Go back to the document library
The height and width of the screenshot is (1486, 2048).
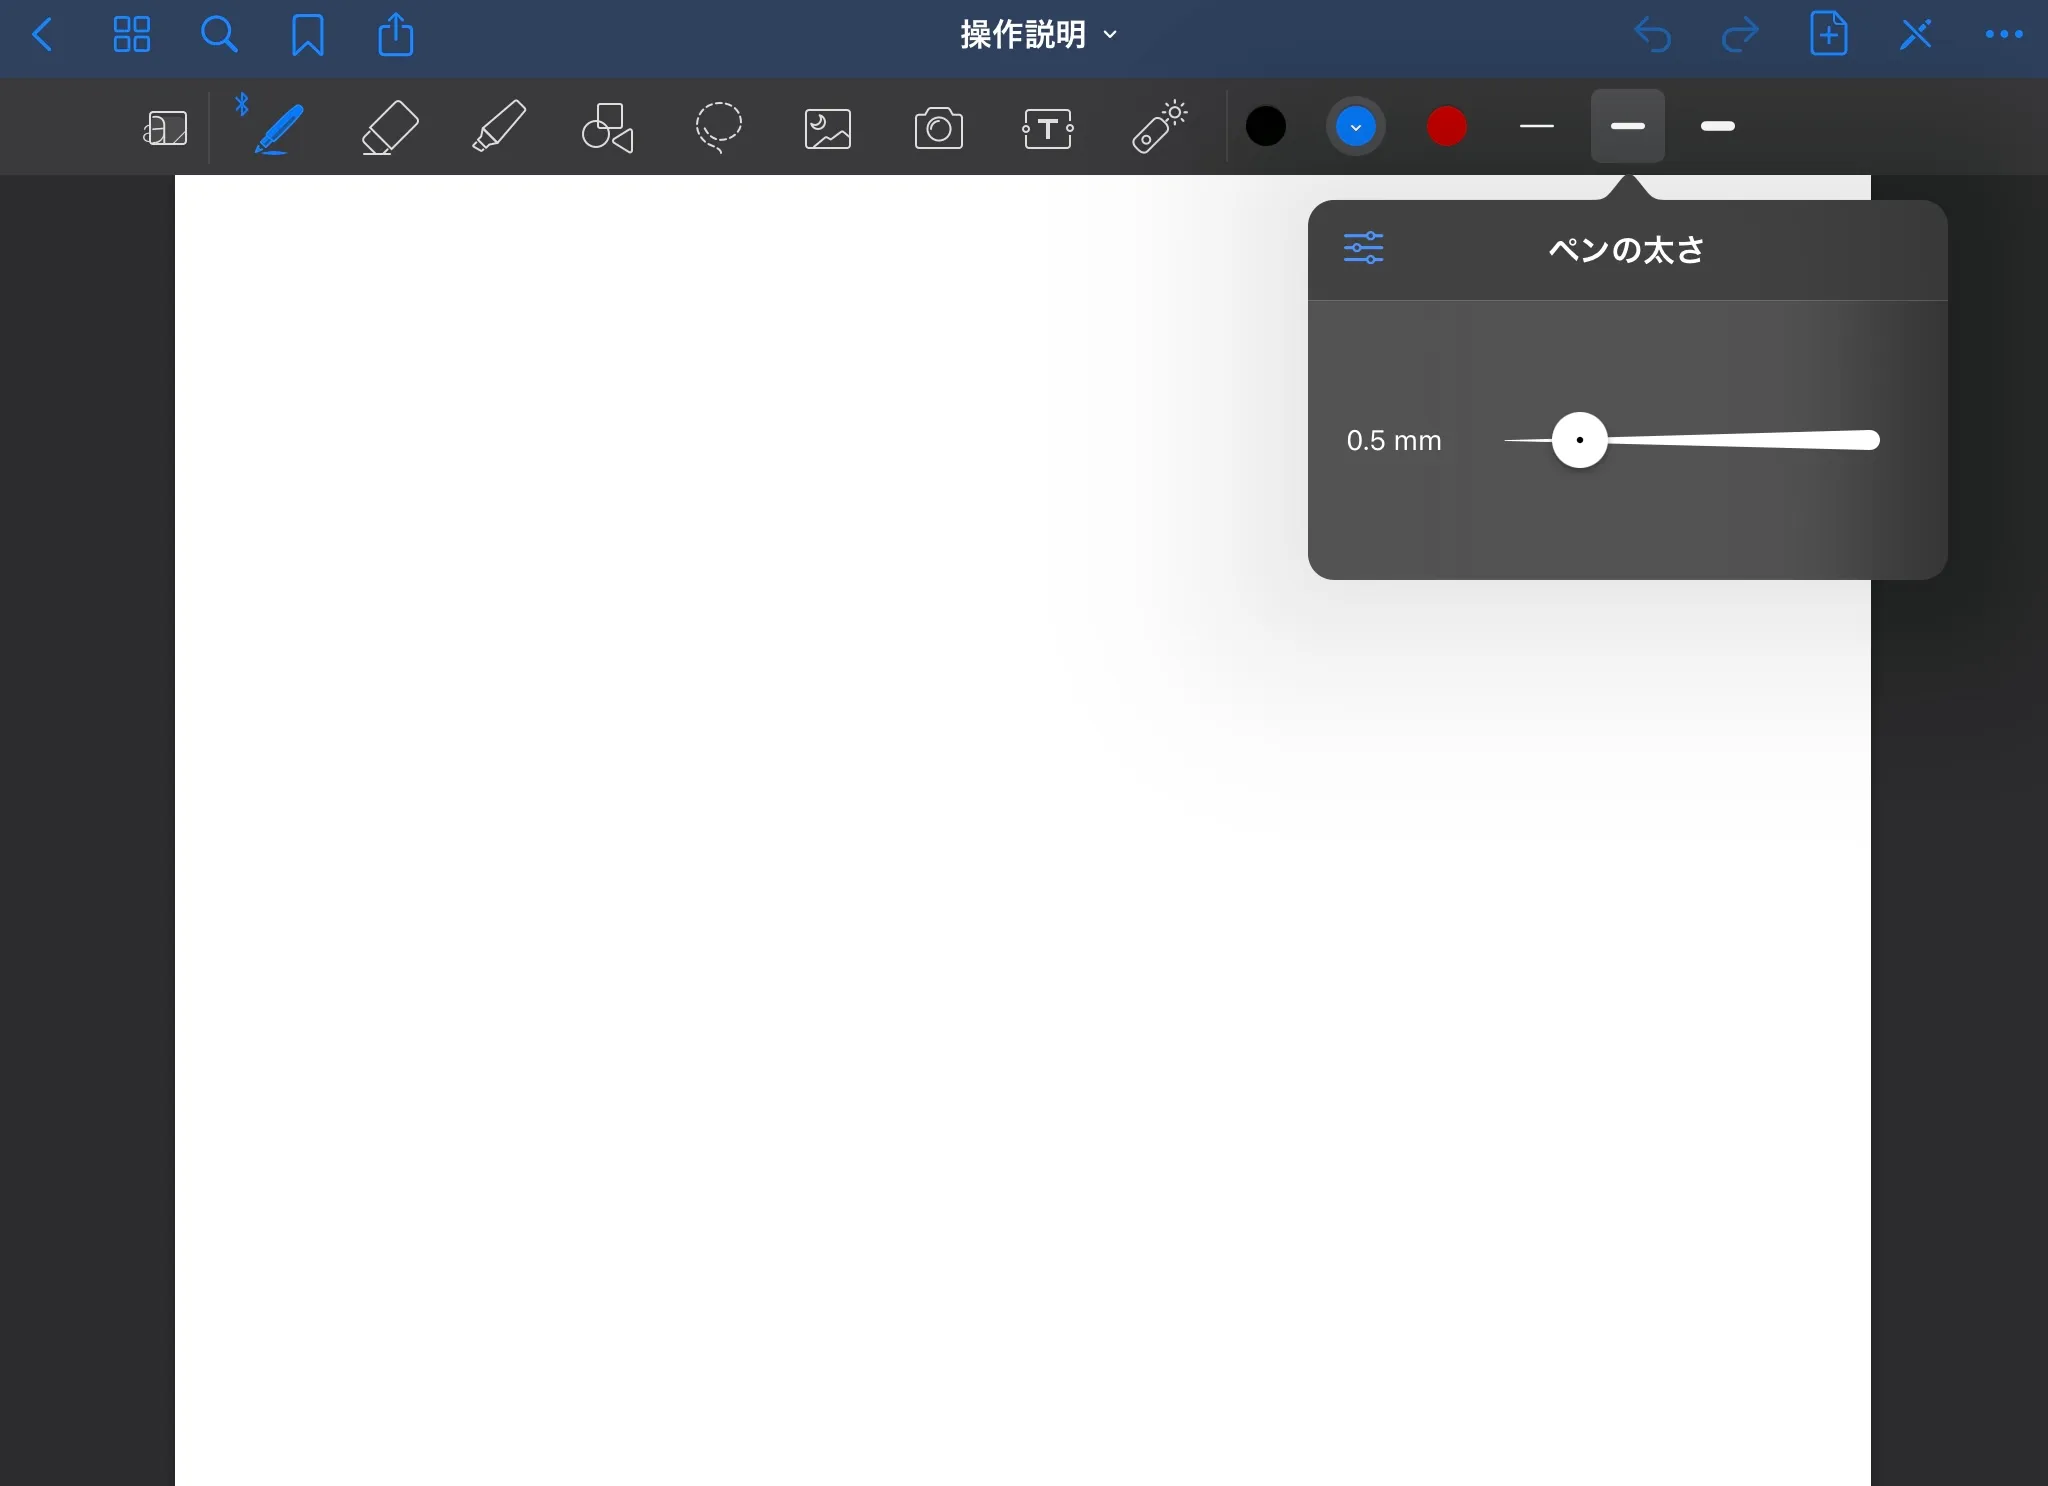click(x=42, y=35)
